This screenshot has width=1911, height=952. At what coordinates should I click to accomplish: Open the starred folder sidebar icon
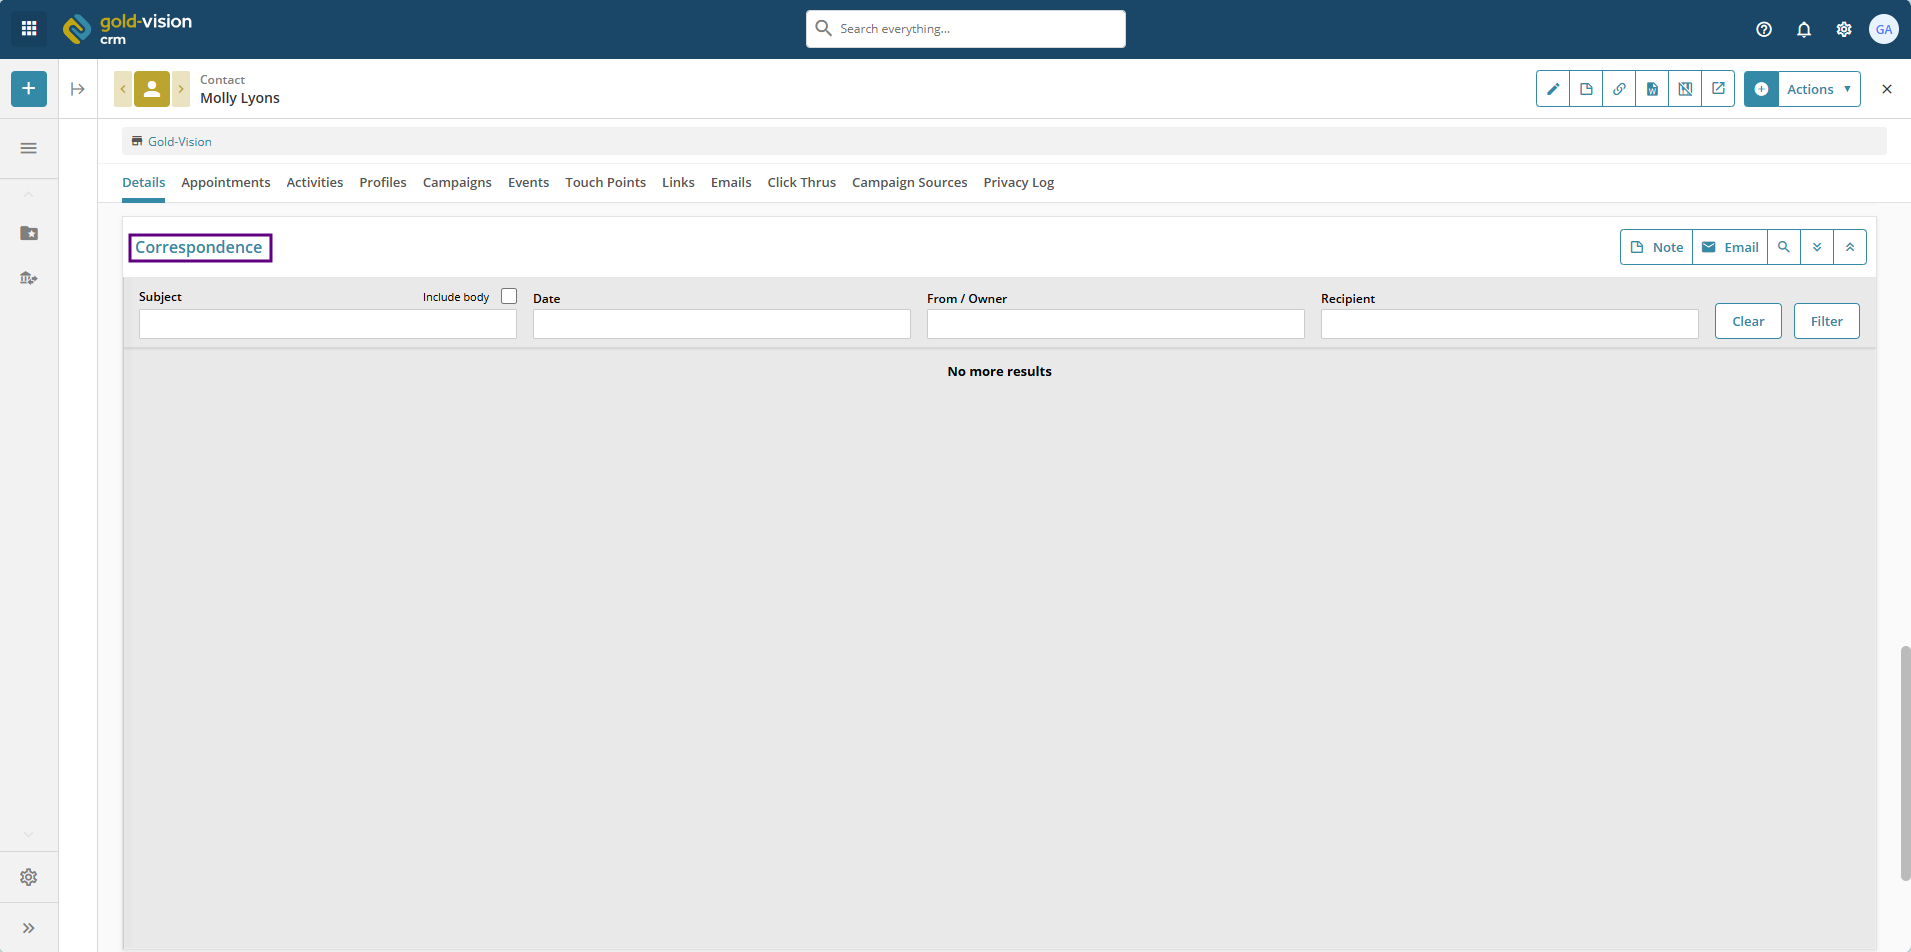tap(29, 233)
